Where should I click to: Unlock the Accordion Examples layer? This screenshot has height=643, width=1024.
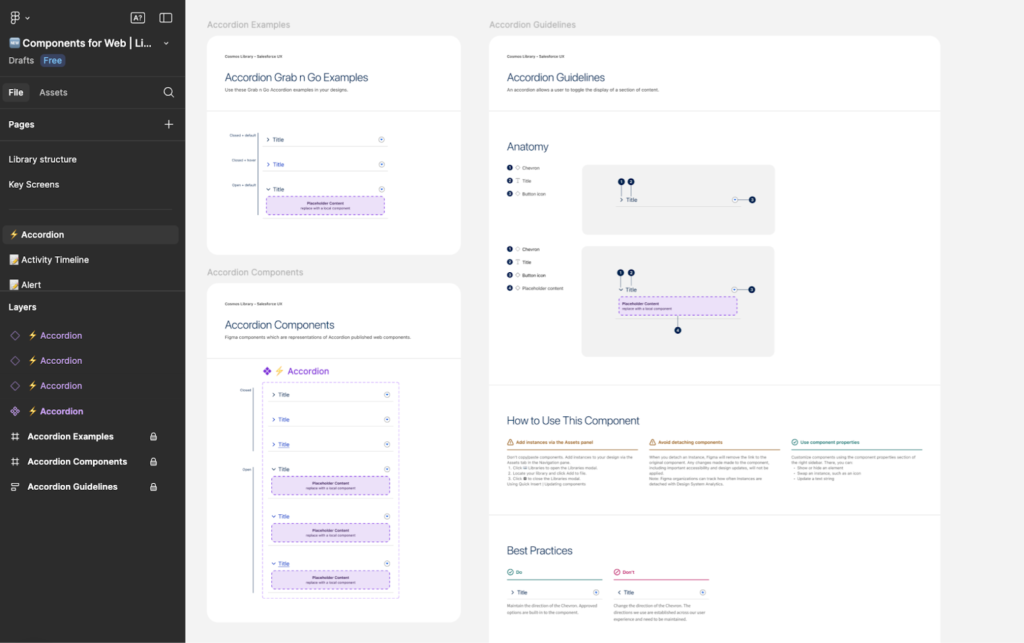pos(153,437)
